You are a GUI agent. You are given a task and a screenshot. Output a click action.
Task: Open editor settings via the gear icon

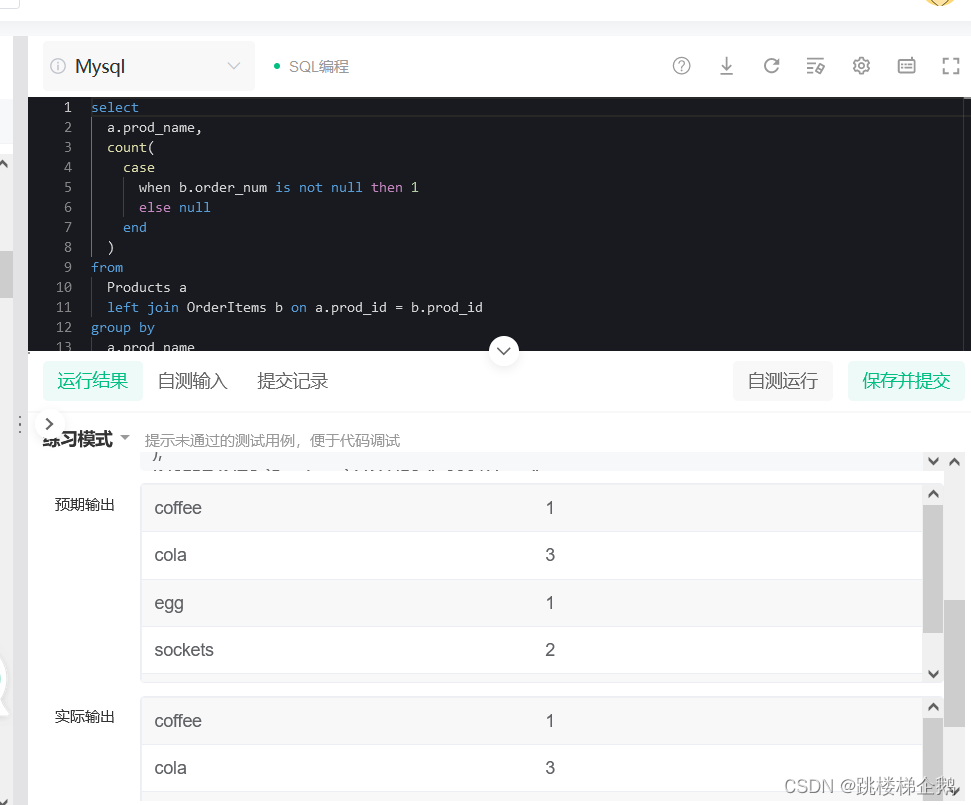pyautogui.click(x=861, y=66)
